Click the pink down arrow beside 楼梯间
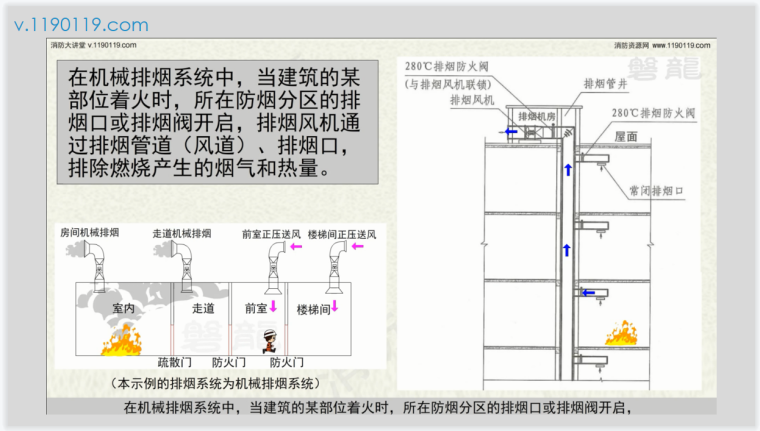Screen dimensions: 760x431 point(335,306)
